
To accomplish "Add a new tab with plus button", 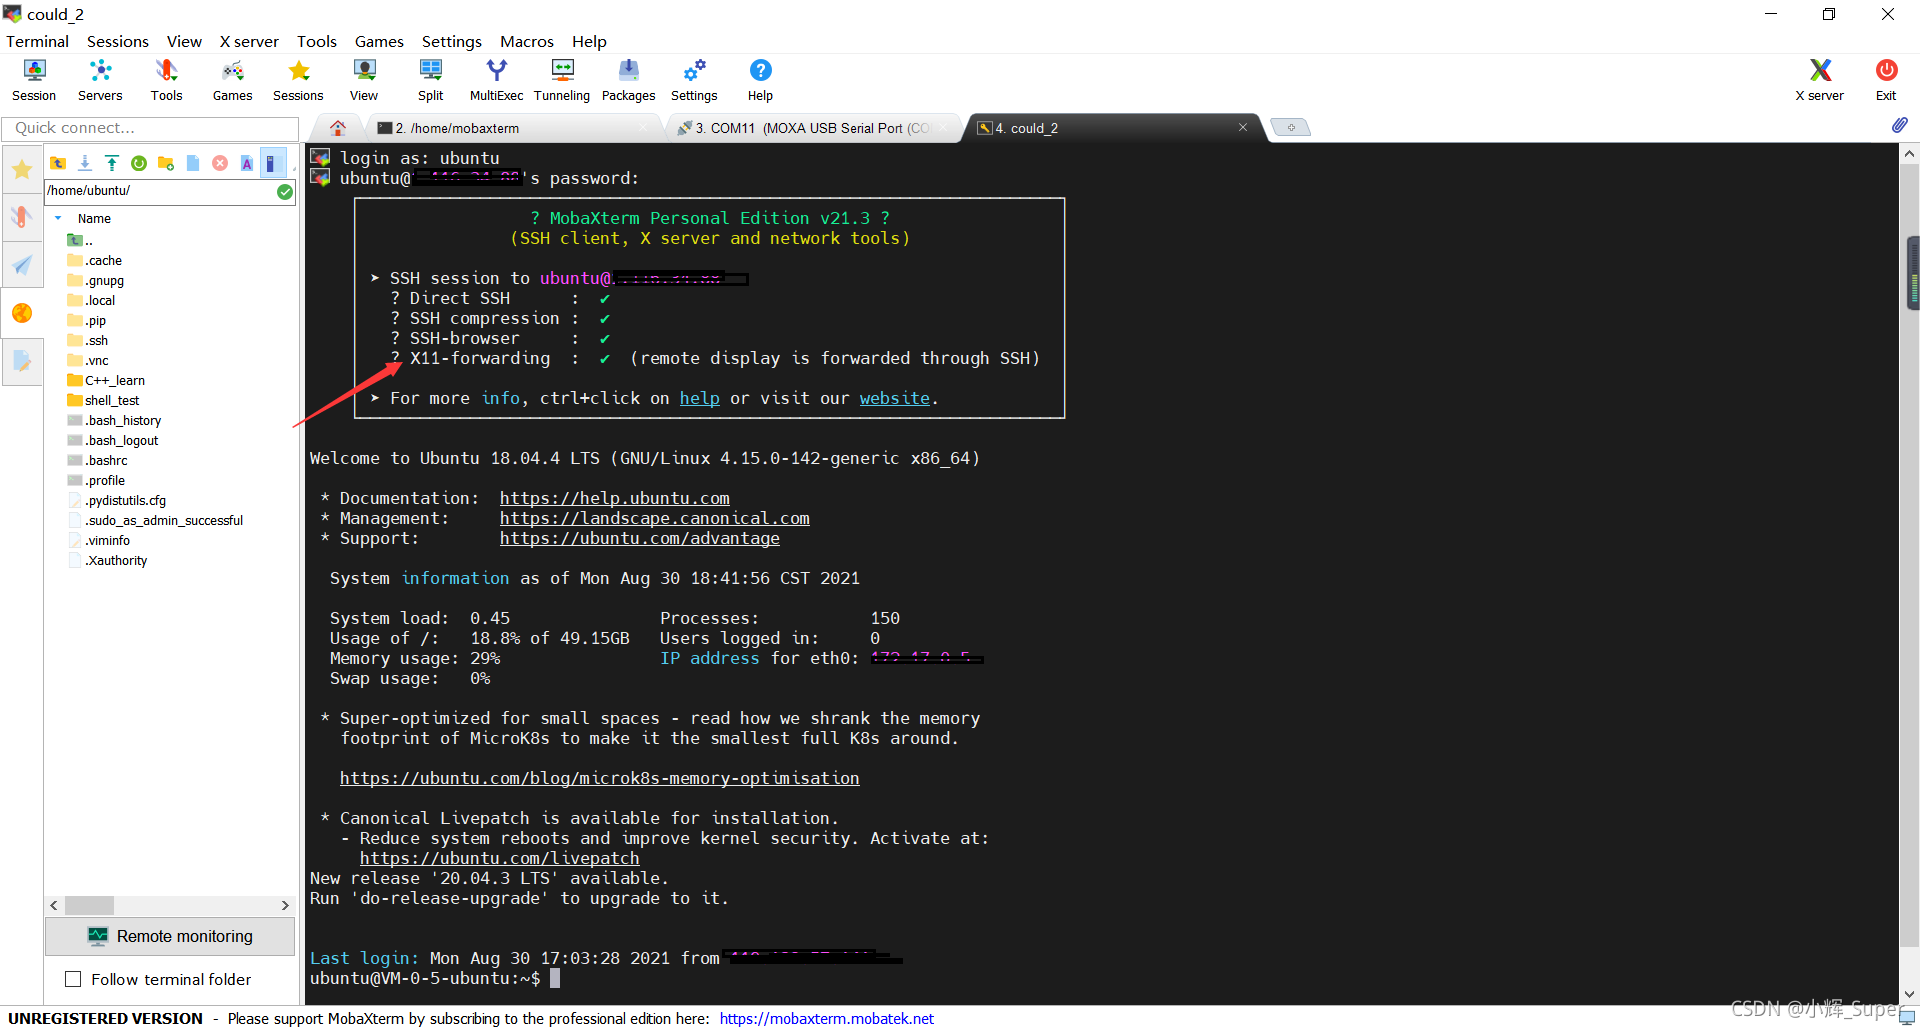I will tap(1291, 127).
